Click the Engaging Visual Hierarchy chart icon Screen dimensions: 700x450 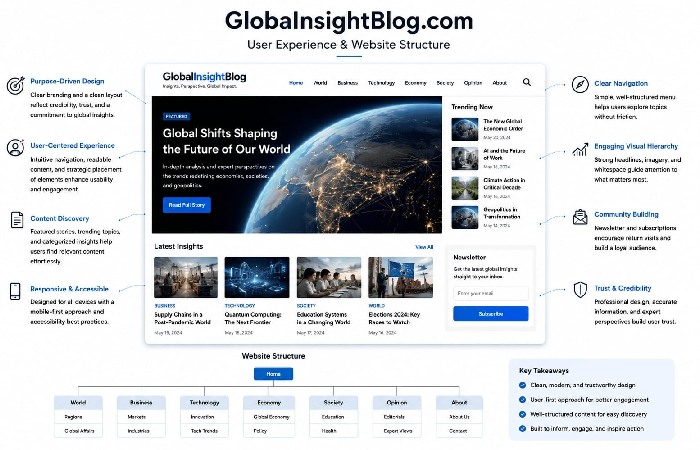[580, 150]
